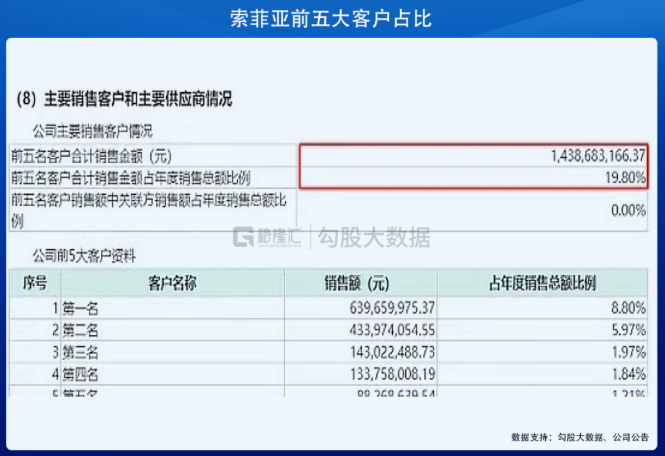The width and height of the screenshot is (665, 456).
Task: Click sales amount 639,659,975.37
Action: click(392, 308)
